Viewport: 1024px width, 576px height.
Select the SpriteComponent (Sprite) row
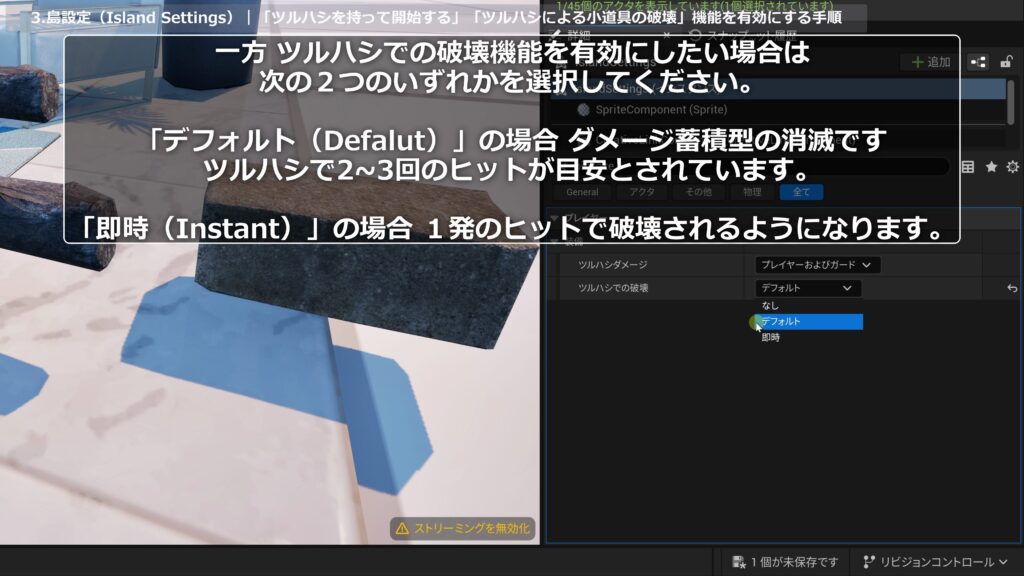click(777, 110)
